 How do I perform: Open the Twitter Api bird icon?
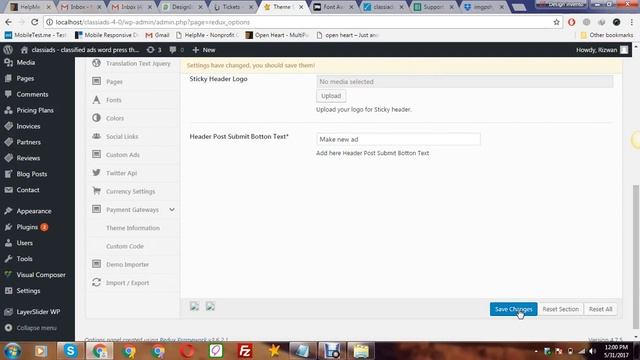(x=96, y=173)
